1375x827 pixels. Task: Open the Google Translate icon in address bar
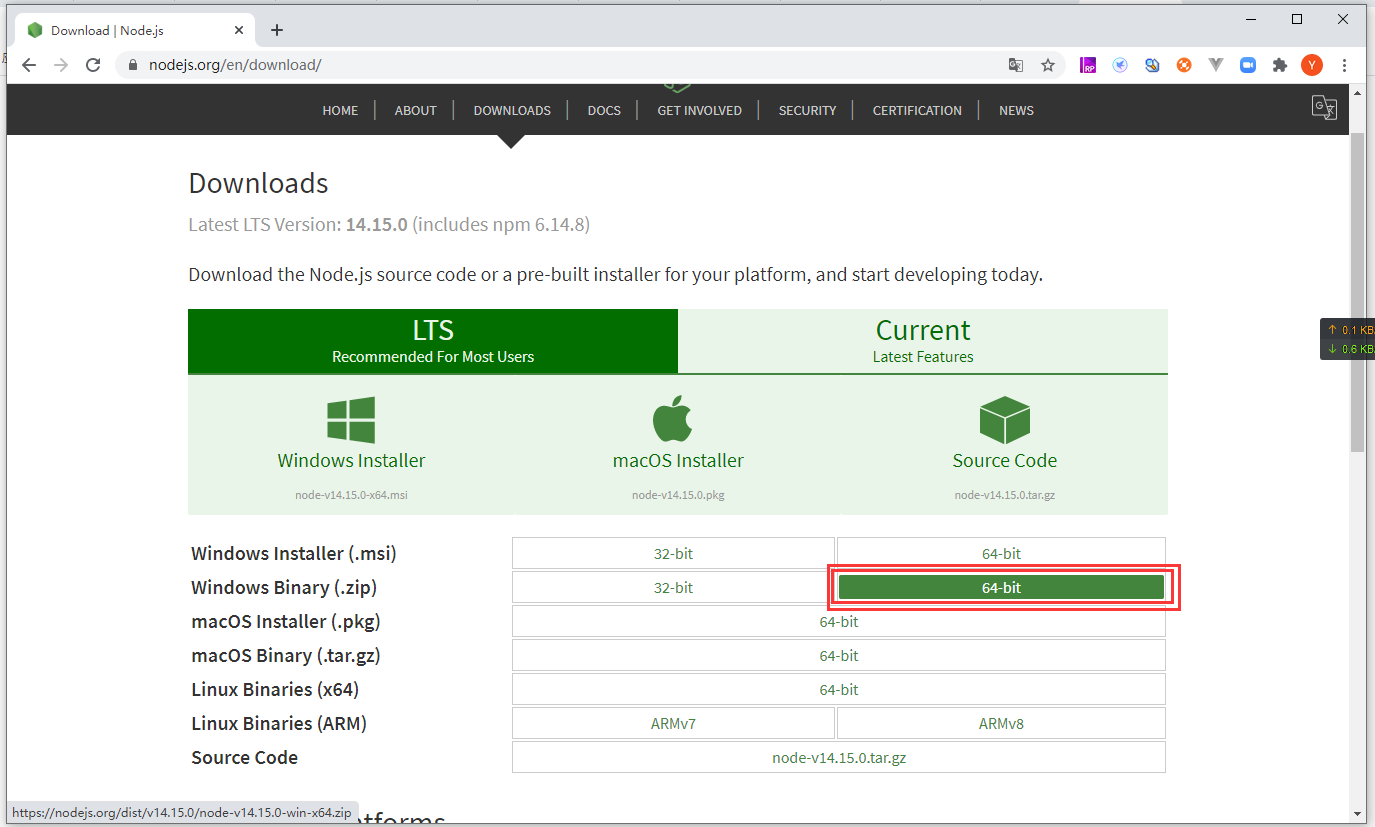click(1016, 65)
